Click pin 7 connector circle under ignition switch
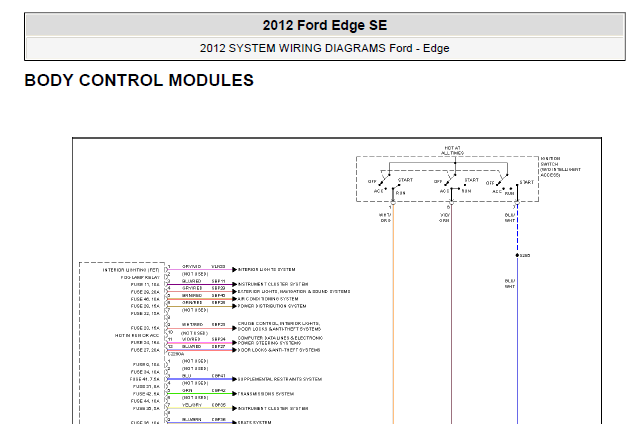 [x=517, y=202]
